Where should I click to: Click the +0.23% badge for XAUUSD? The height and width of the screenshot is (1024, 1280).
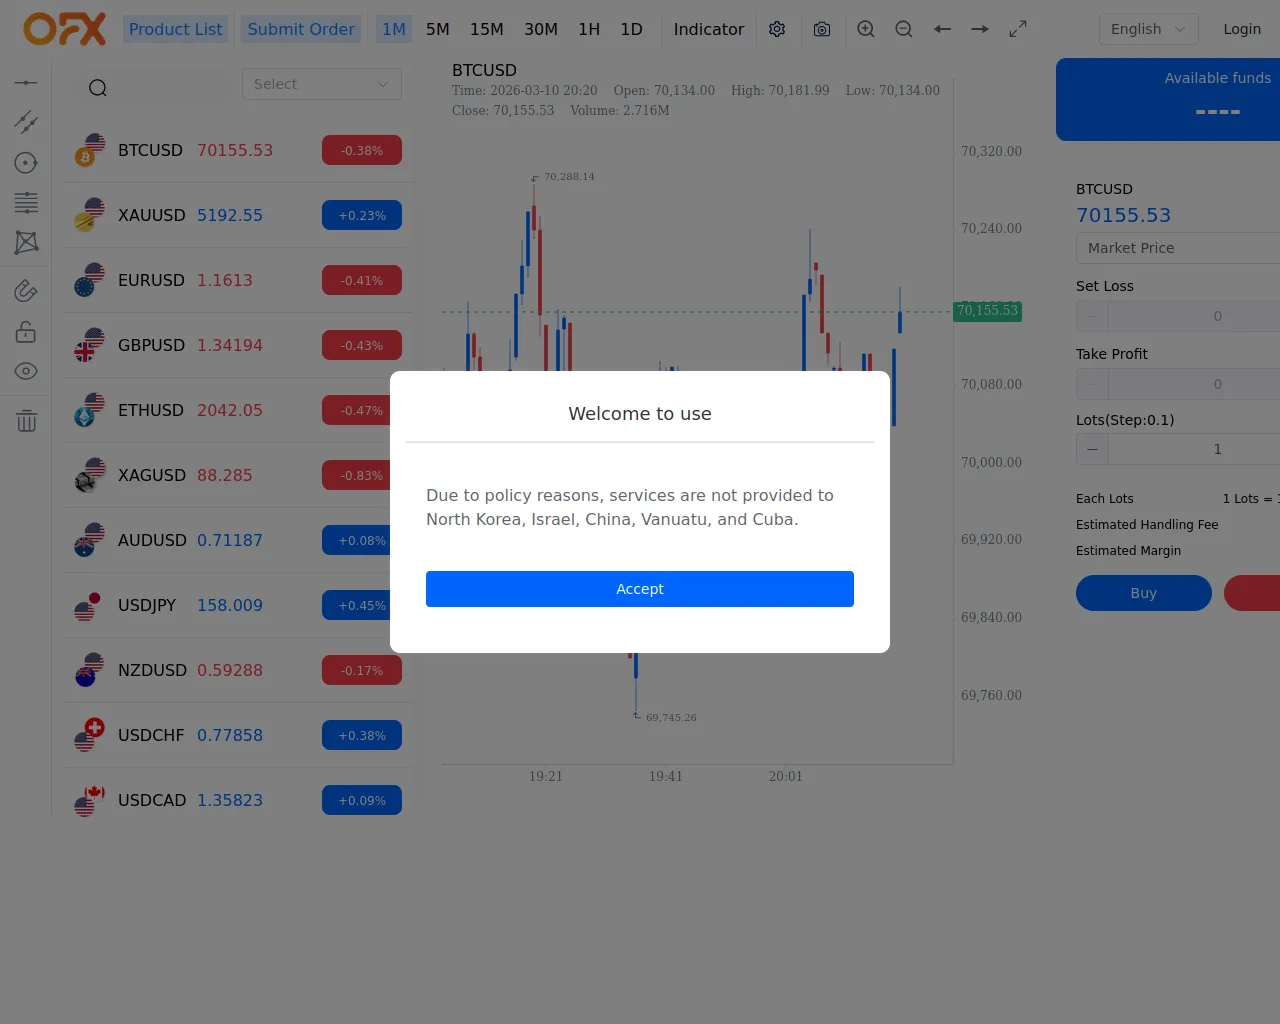coord(362,215)
